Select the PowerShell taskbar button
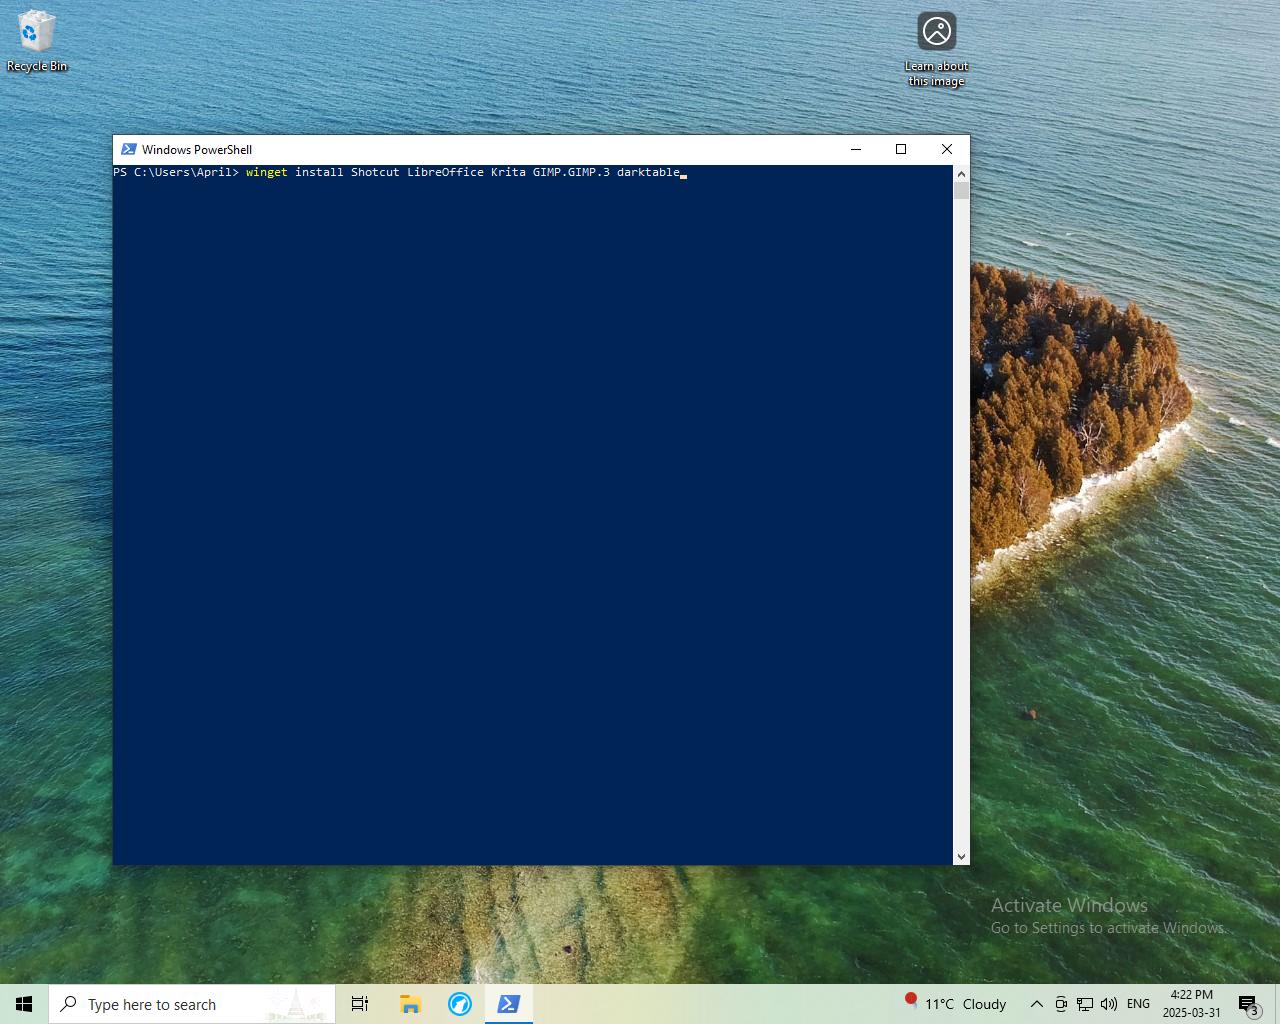The width and height of the screenshot is (1280, 1024). pyautogui.click(x=509, y=1004)
